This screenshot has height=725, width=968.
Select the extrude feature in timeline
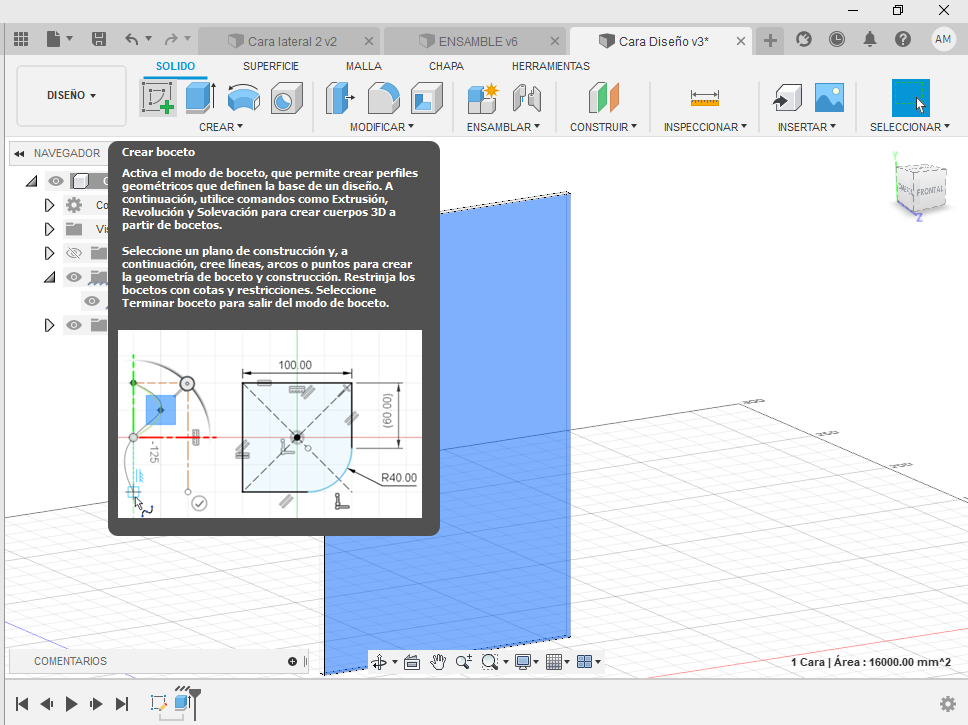point(182,702)
